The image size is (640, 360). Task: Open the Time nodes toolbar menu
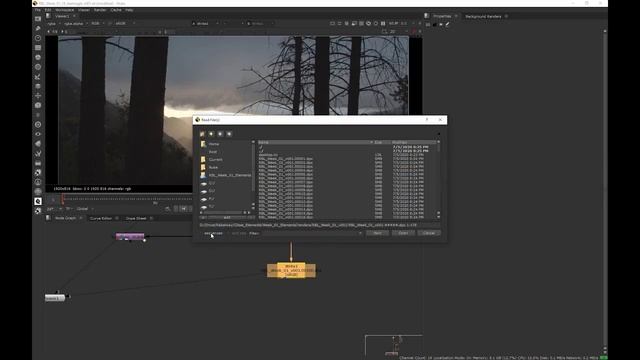click(x=38, y=38)
